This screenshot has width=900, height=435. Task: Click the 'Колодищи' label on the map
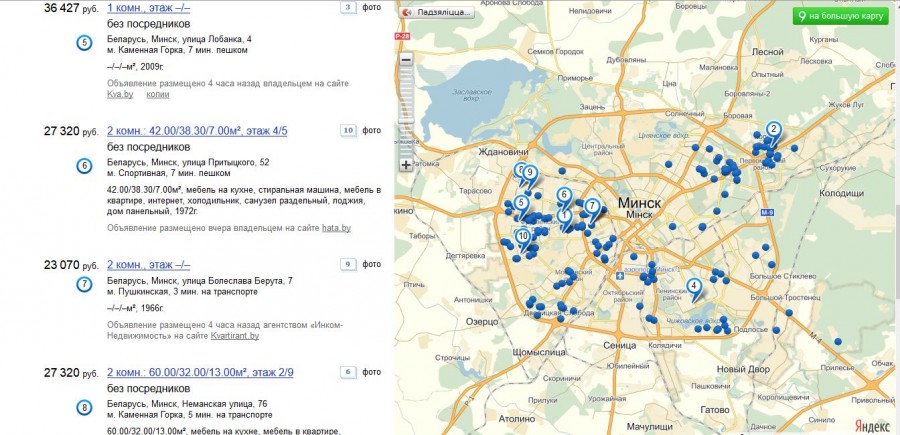point(841,193)
